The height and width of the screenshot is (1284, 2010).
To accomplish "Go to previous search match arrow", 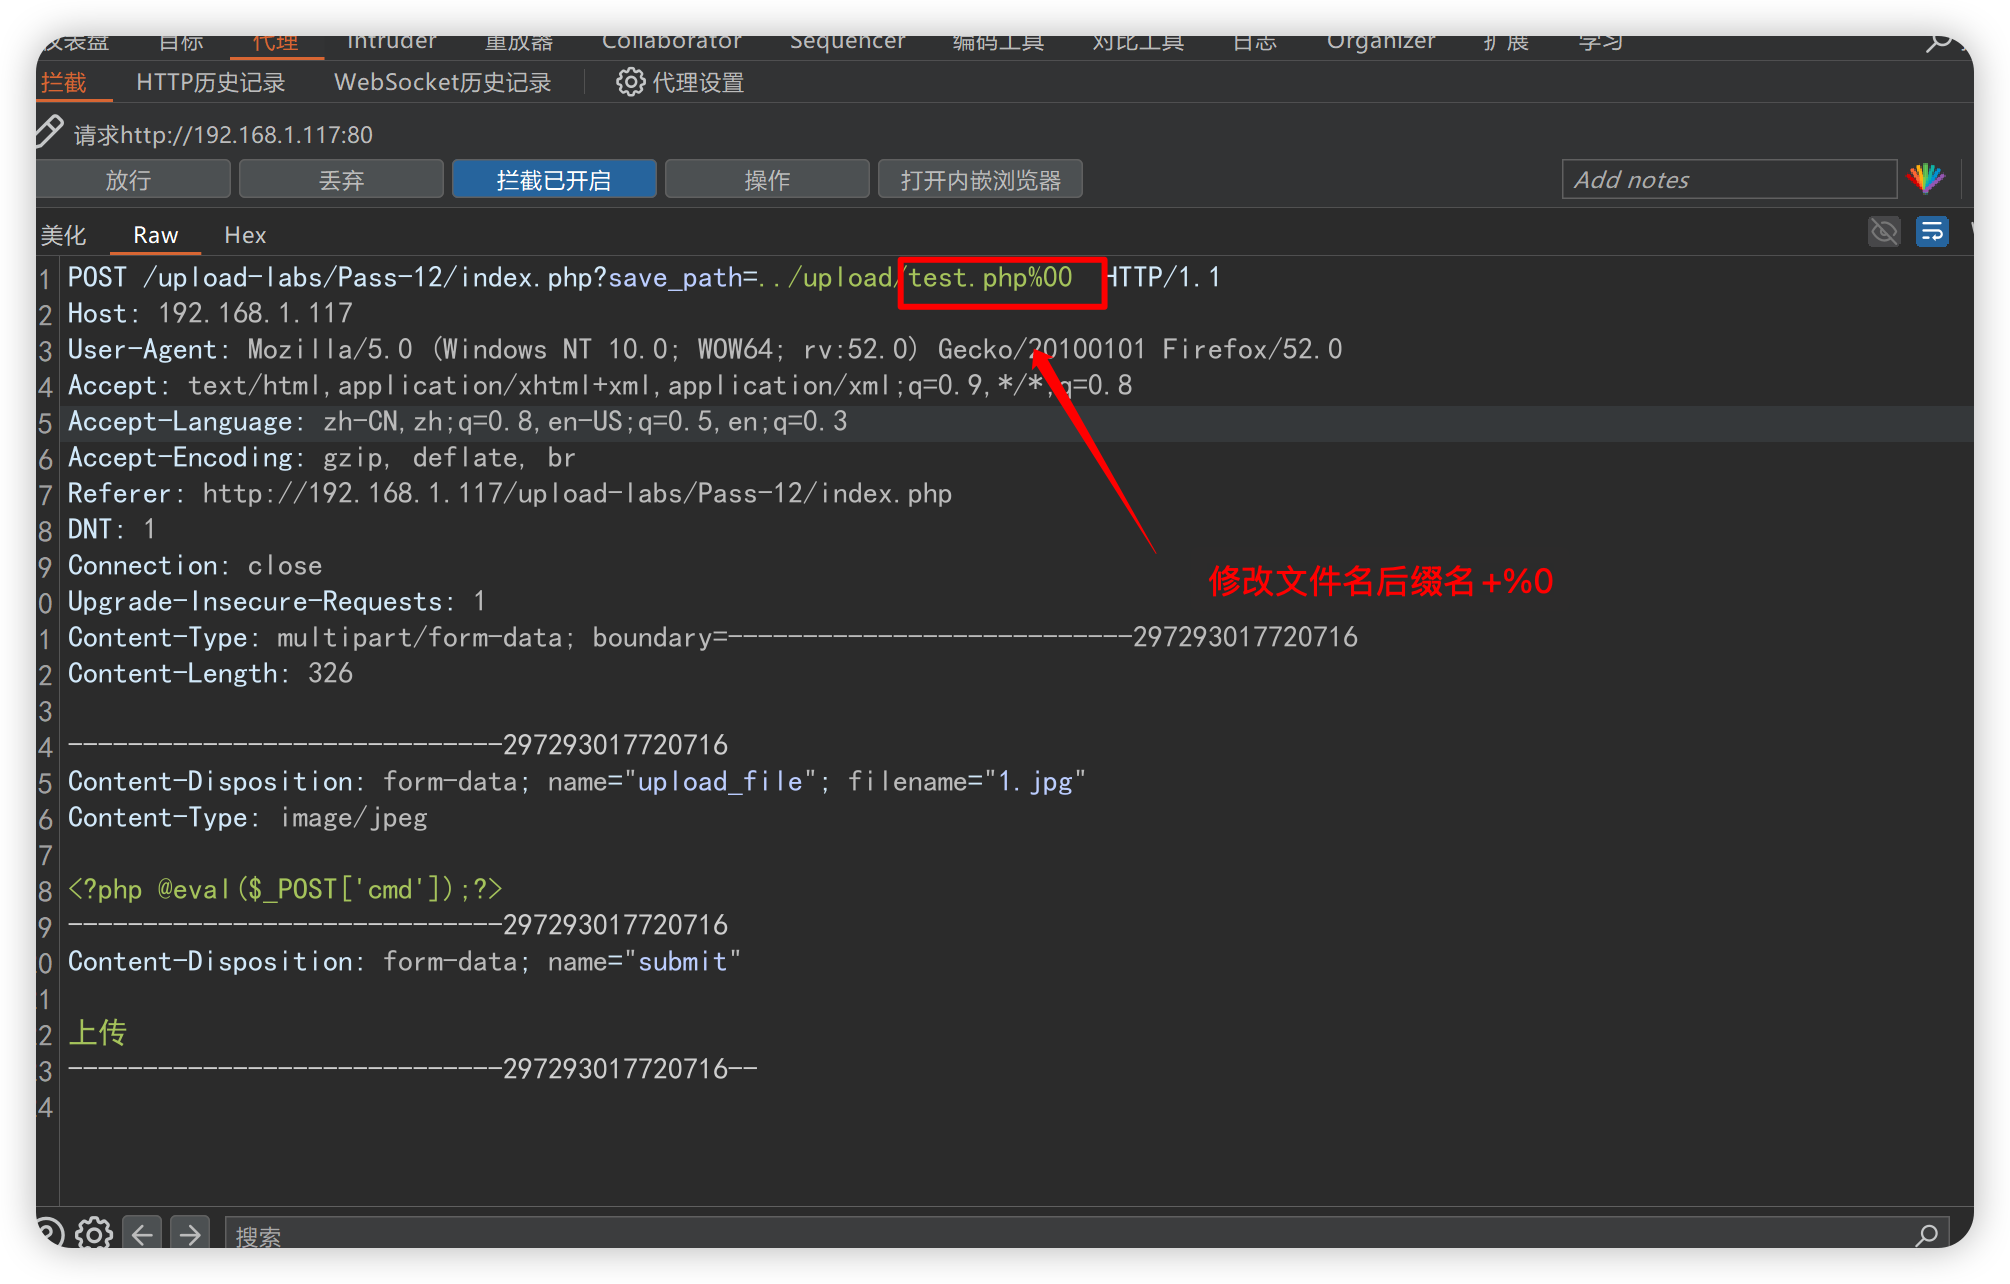I will 142,1234.
